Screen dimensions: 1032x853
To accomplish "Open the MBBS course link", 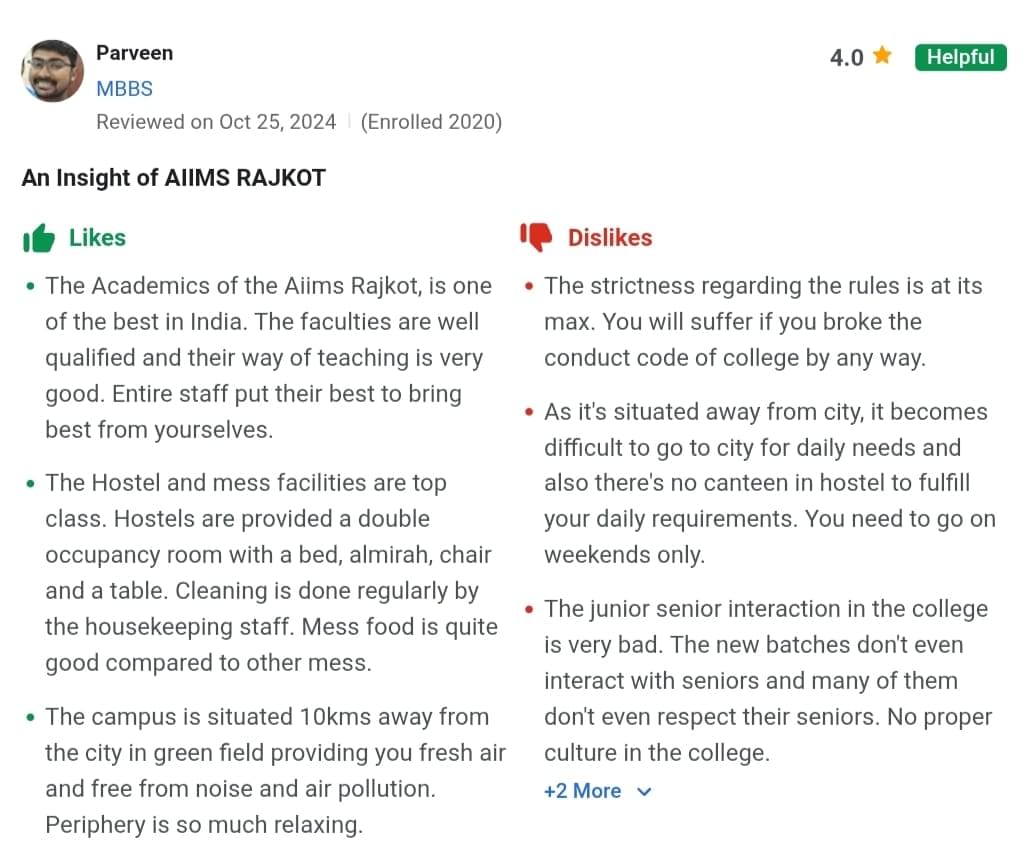I will click(x=124, y=88).
